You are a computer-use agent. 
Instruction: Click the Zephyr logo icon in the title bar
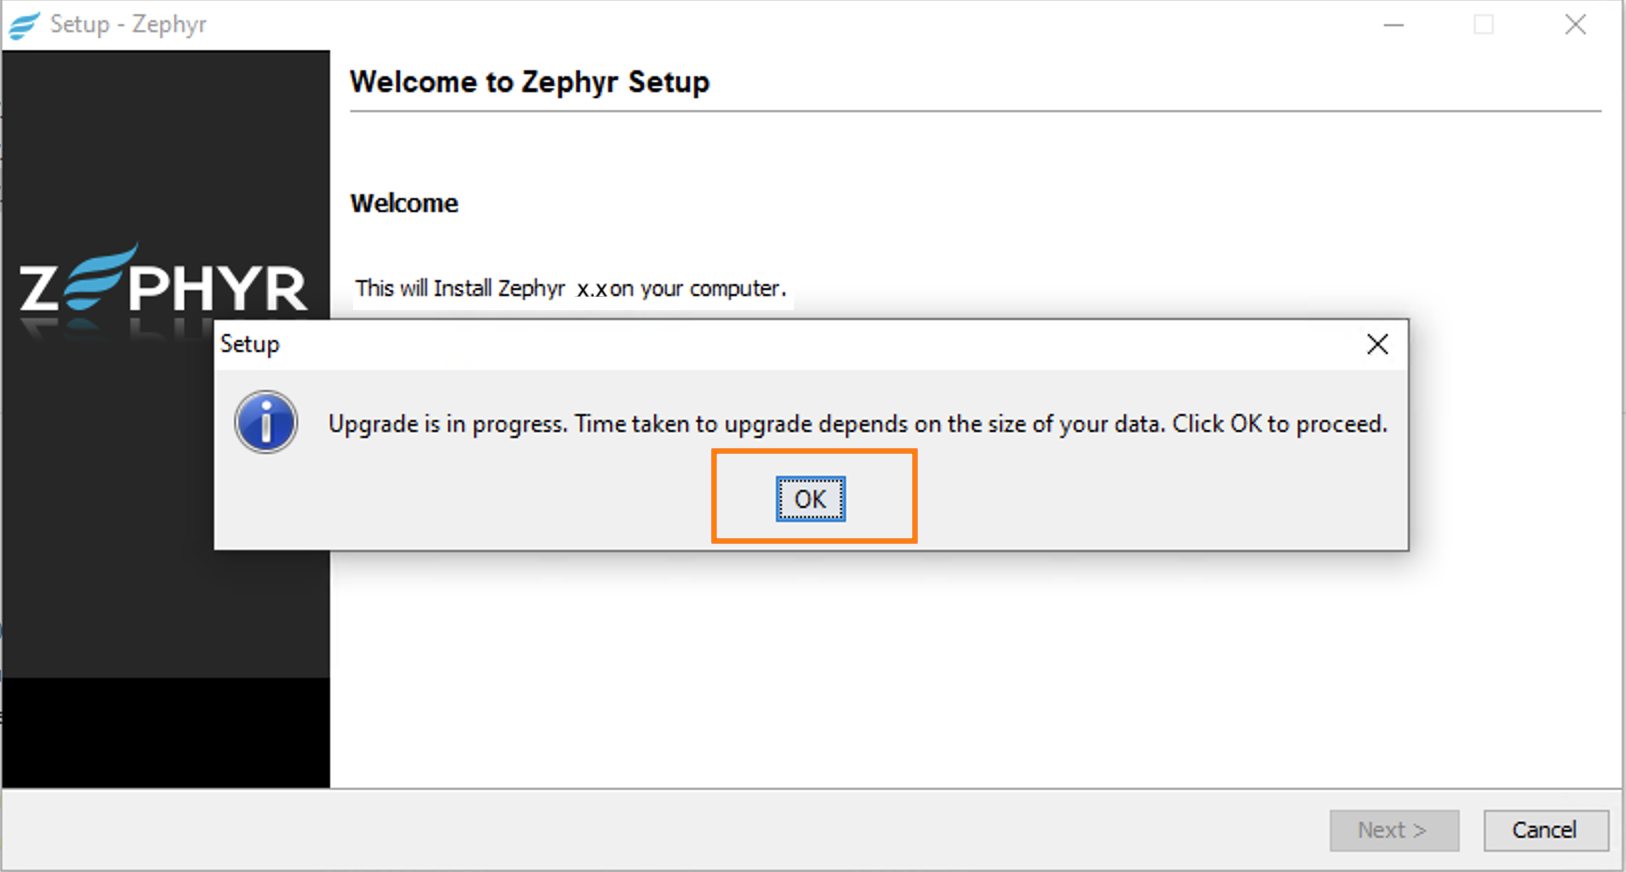(x=22, y=24)
